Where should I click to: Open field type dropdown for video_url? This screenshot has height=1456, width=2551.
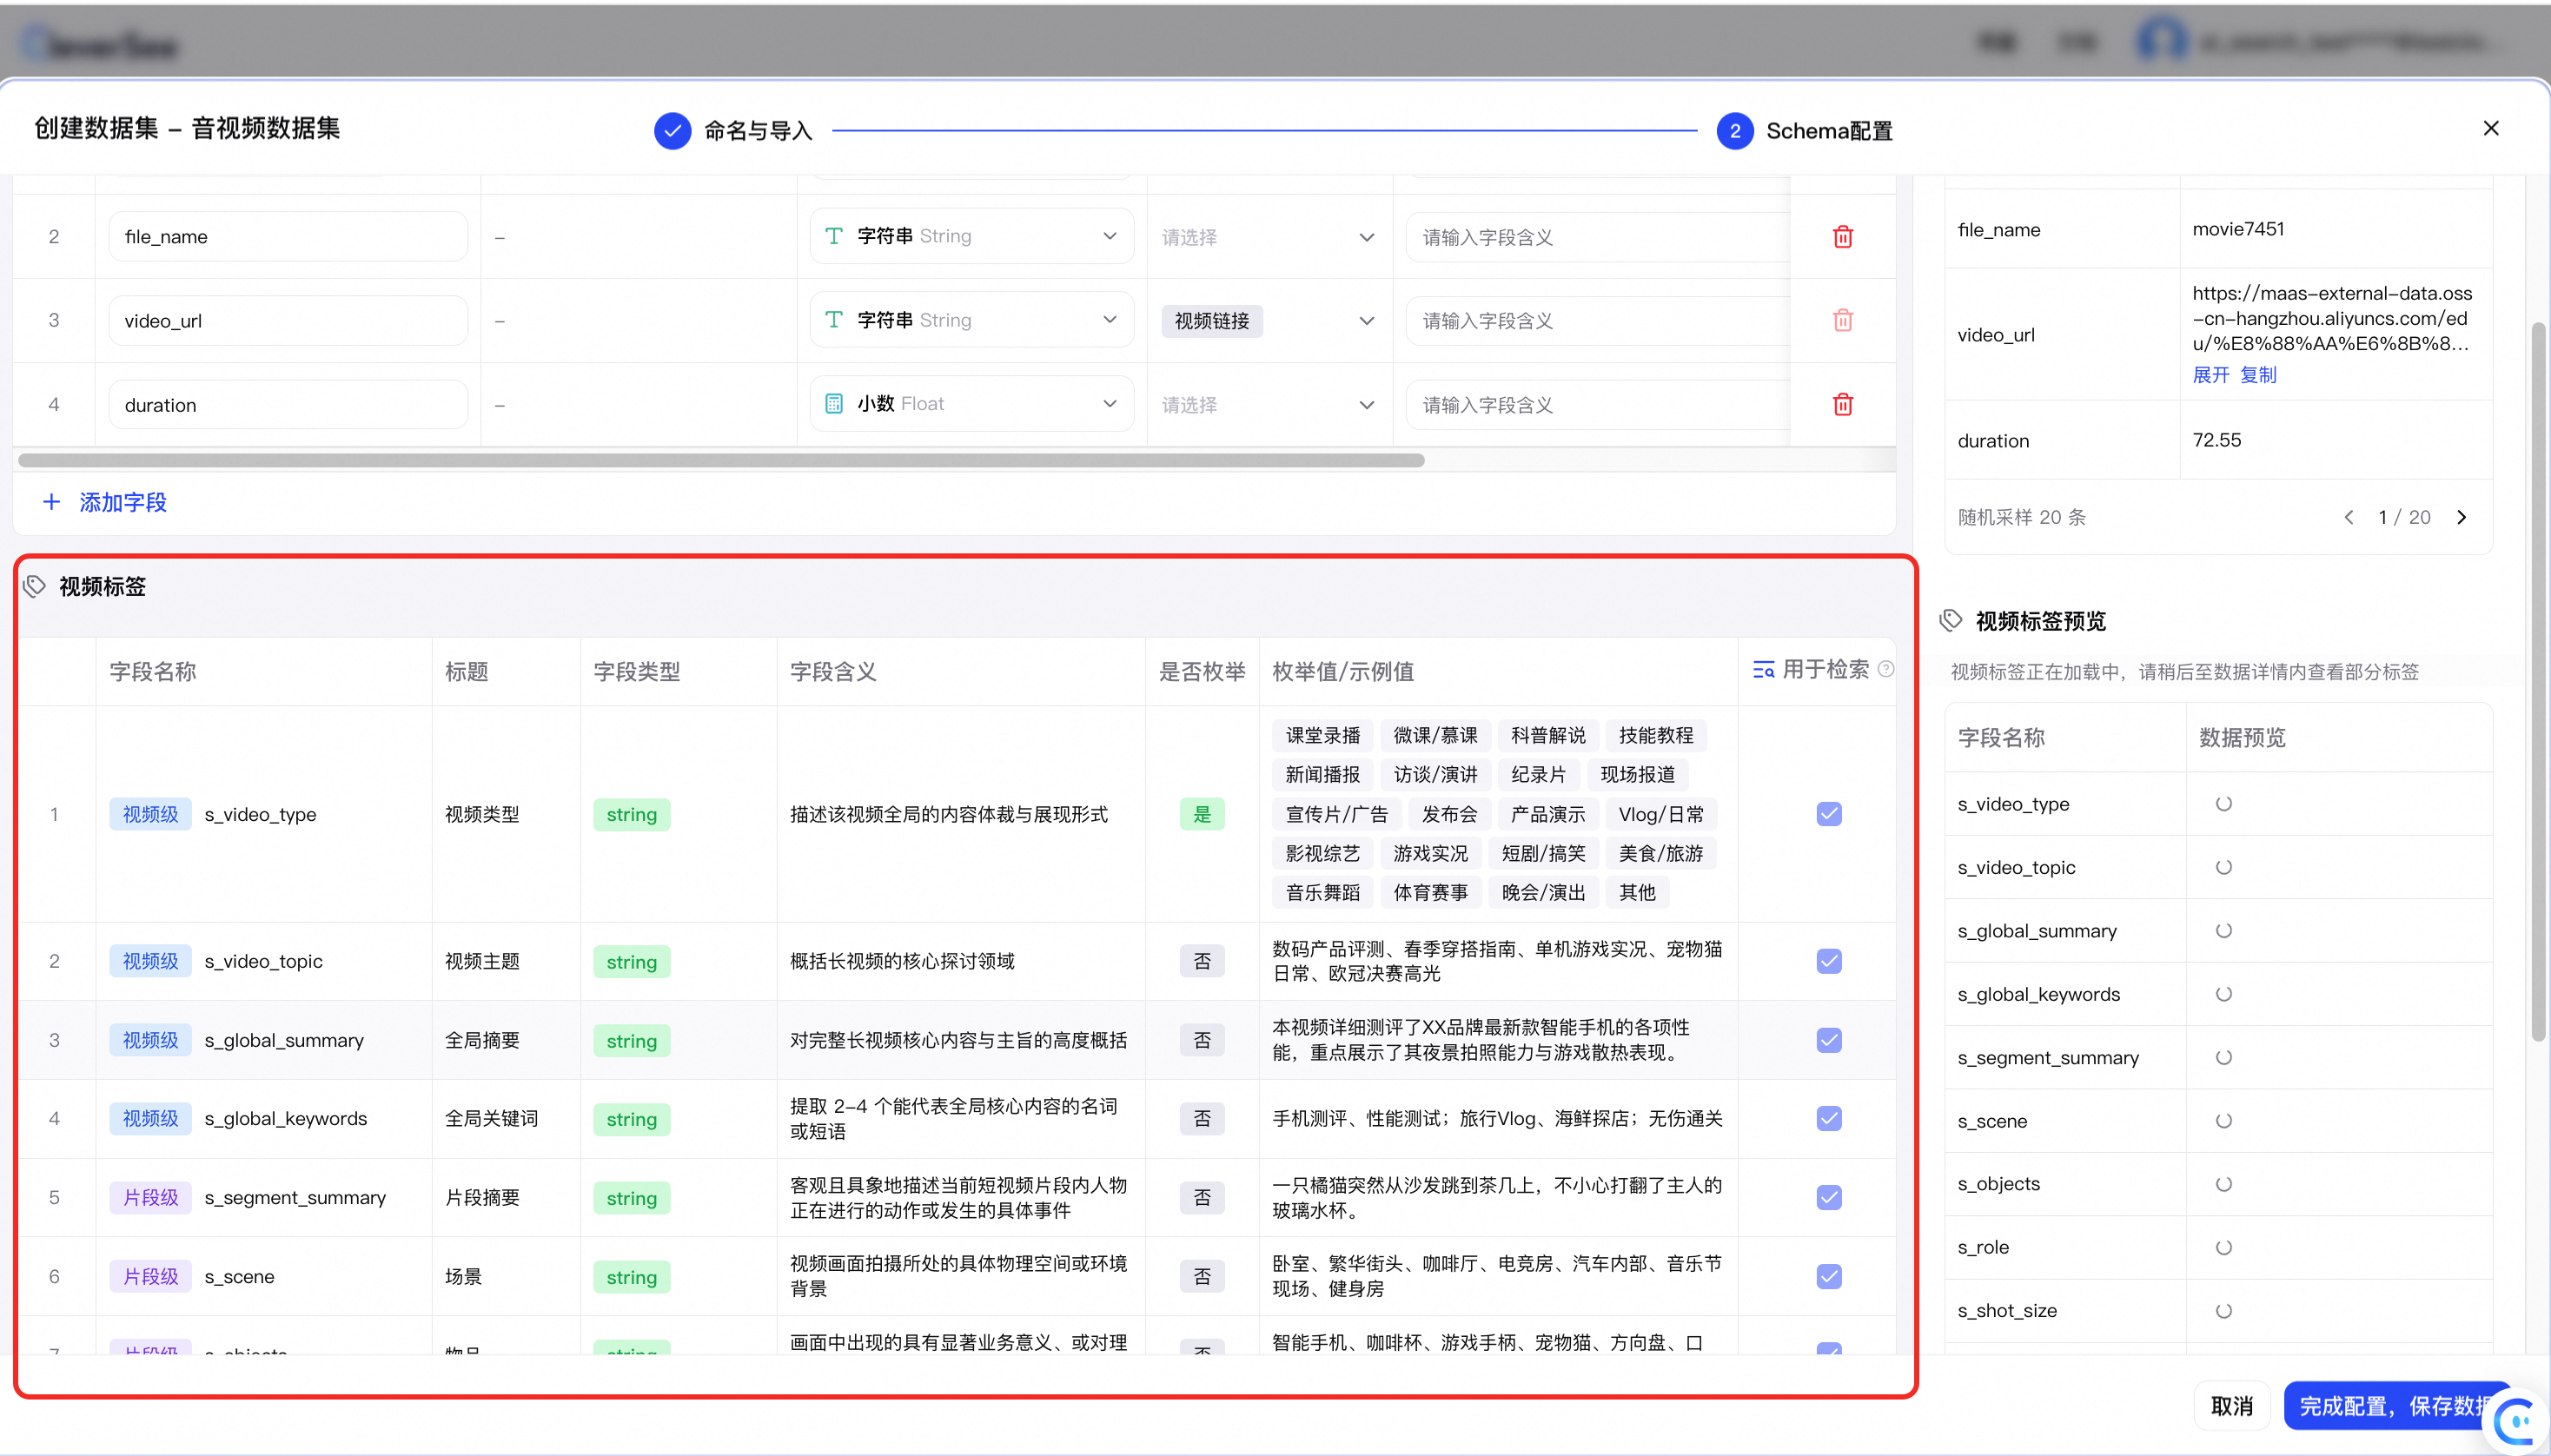971,320
